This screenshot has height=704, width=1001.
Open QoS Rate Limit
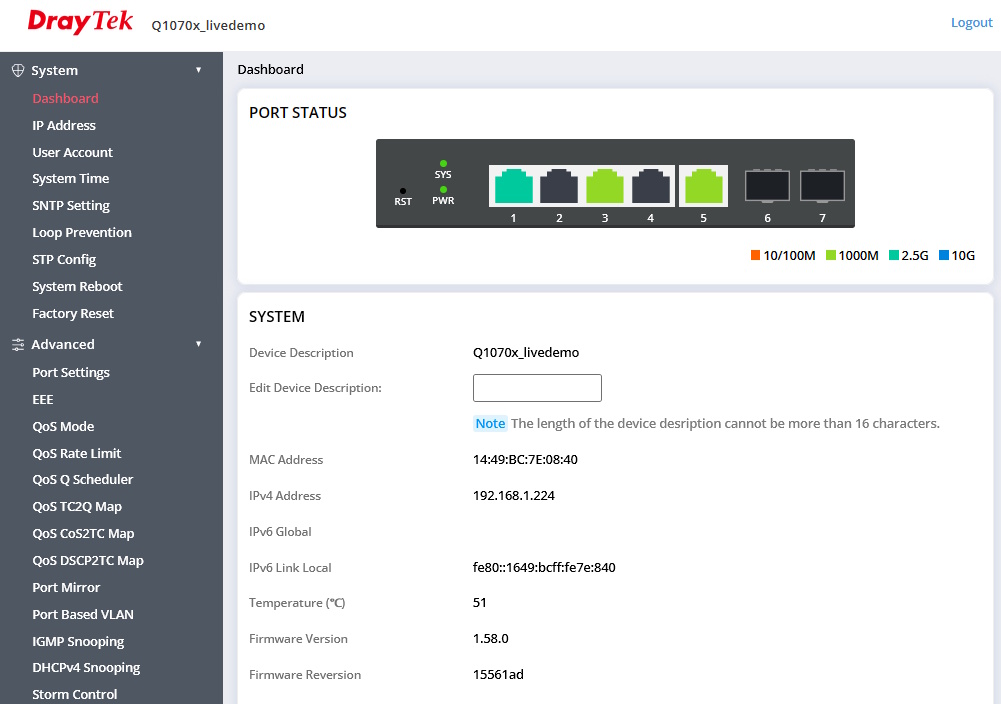click(x=77, y=453)
